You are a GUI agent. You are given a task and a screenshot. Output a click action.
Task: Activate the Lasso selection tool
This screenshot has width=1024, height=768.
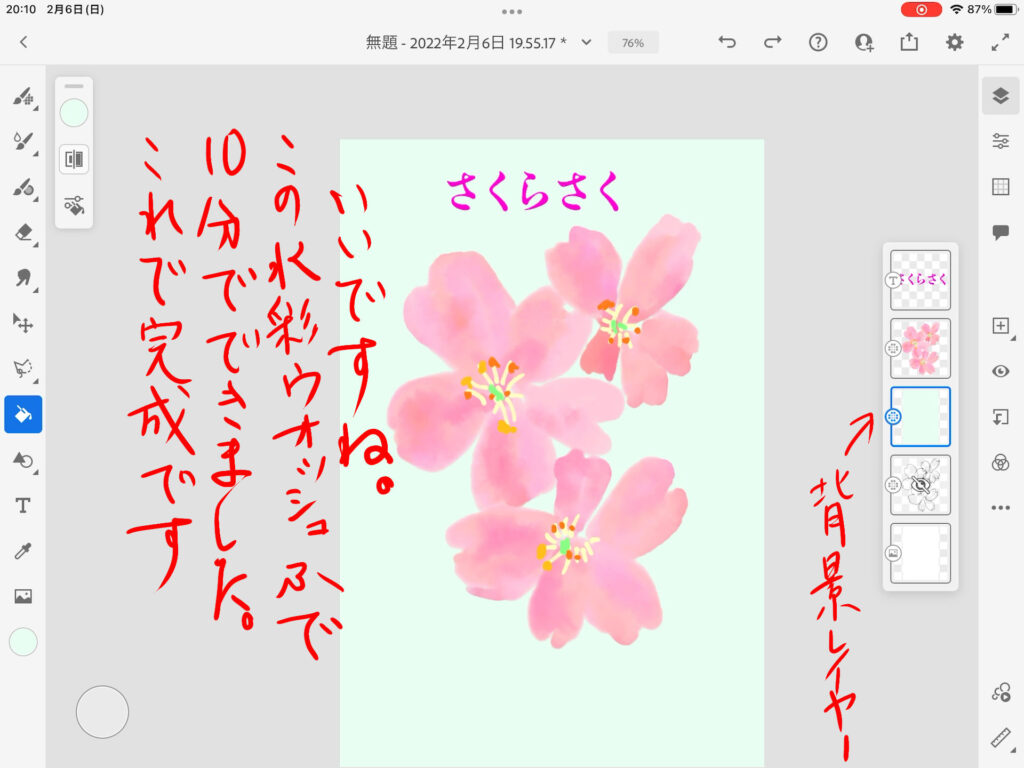pyautogui.click(x=22, y=368)
